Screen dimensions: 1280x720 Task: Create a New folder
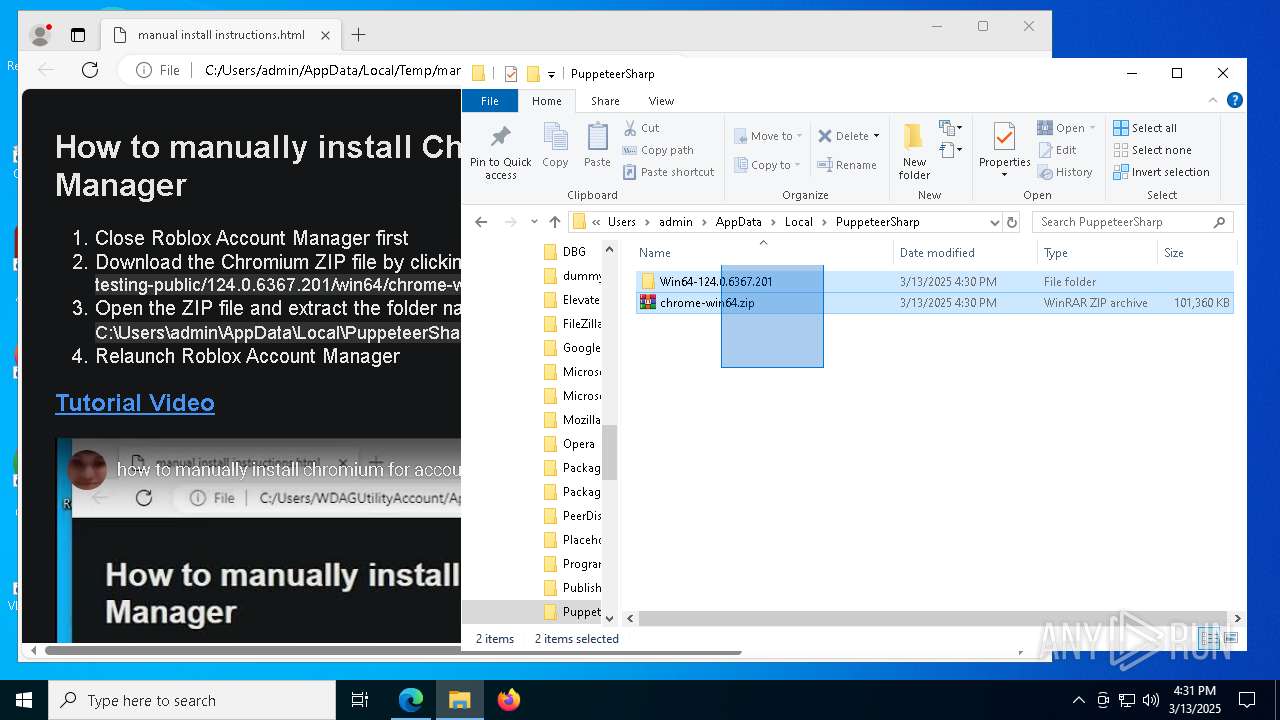point(914,151)
